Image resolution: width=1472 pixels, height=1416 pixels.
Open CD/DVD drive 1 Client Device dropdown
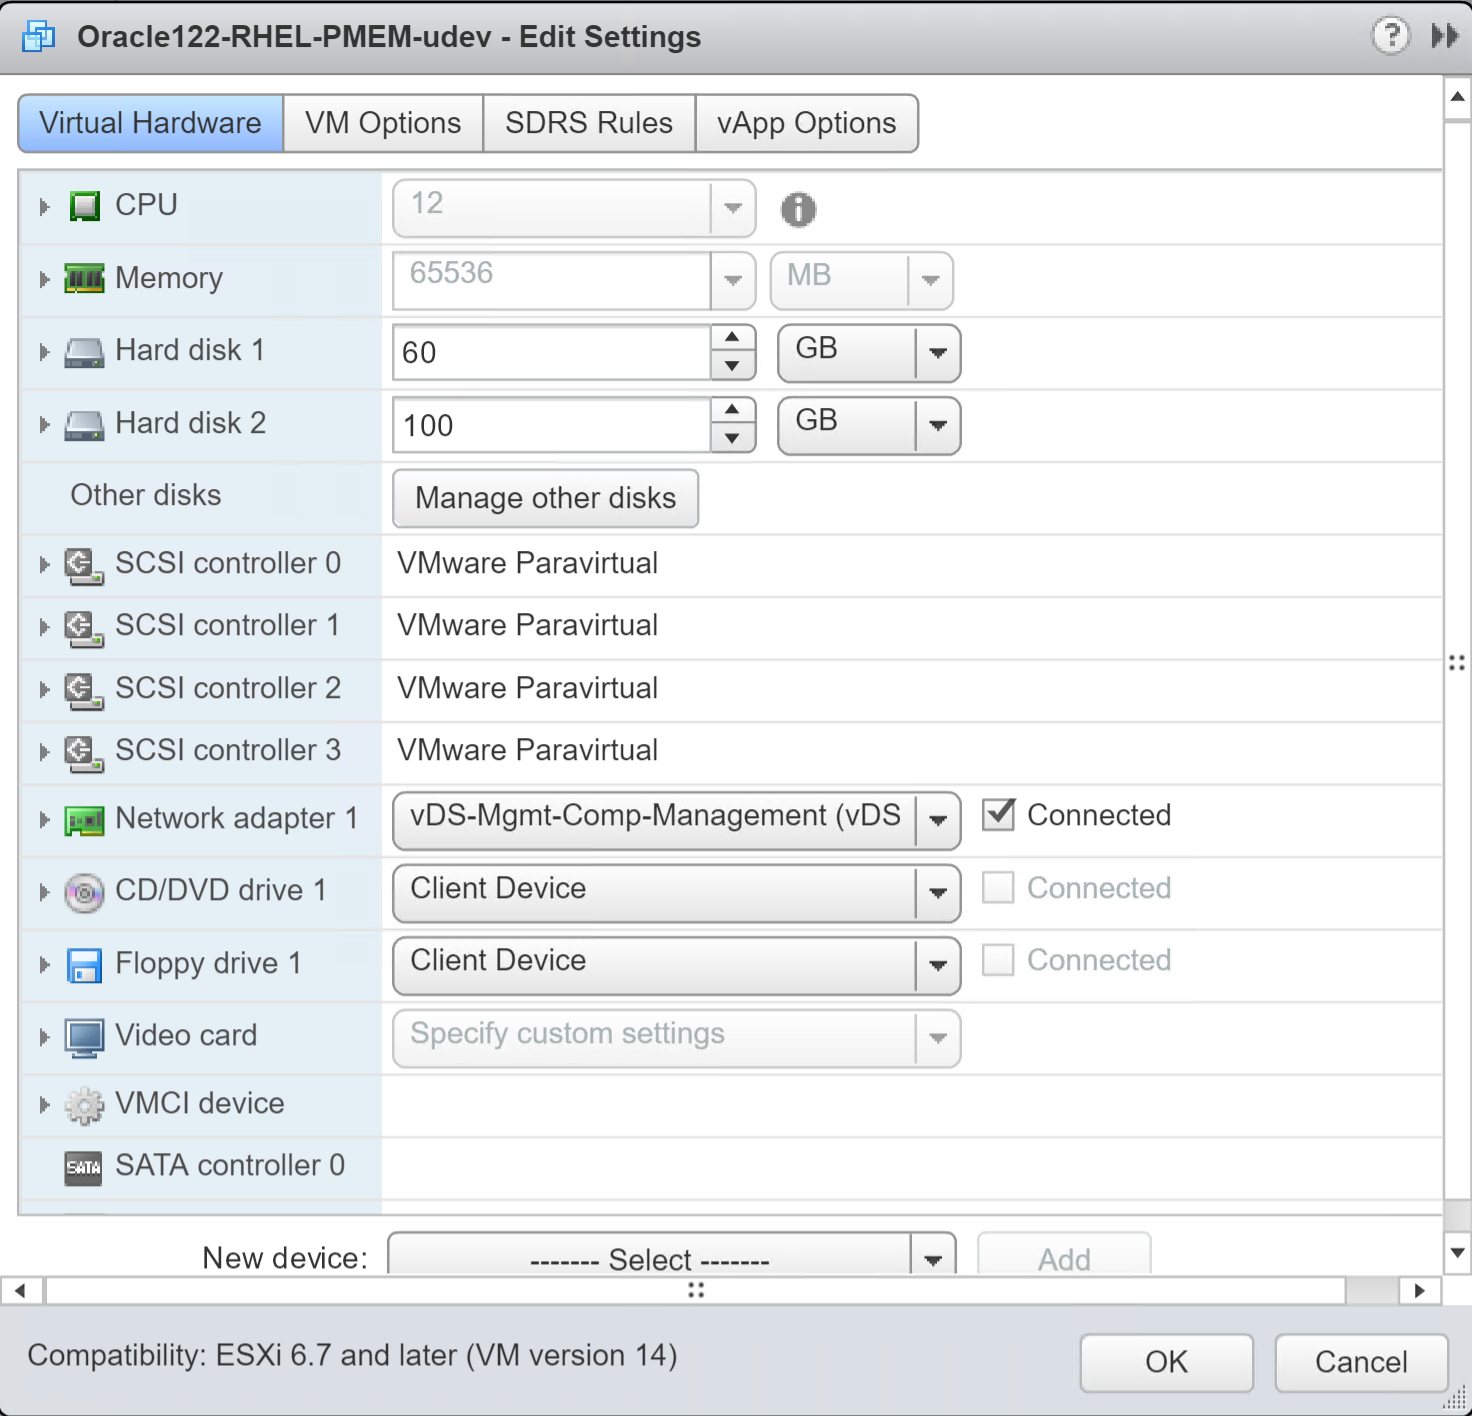pyautogui.click(x=677, y=893)
